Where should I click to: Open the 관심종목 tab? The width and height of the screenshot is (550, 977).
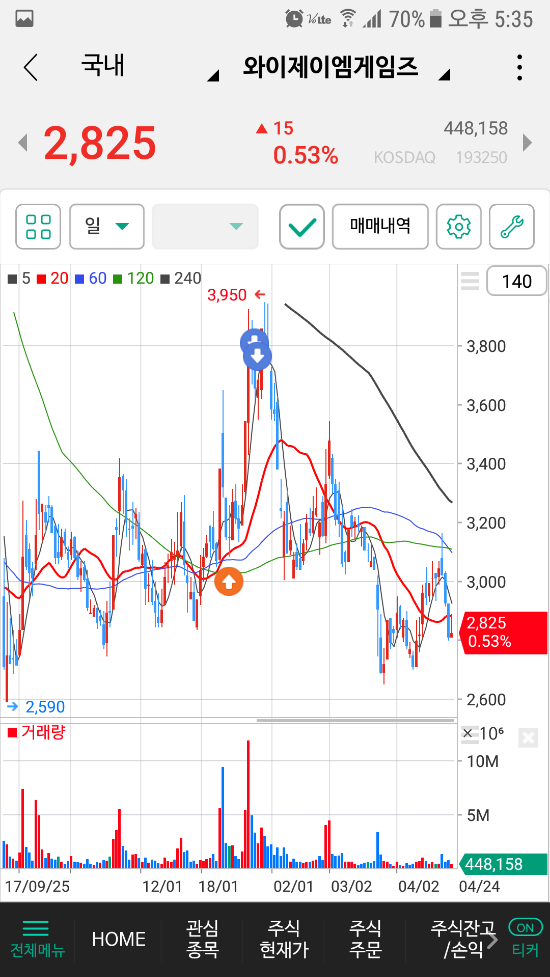pos(202,939)
